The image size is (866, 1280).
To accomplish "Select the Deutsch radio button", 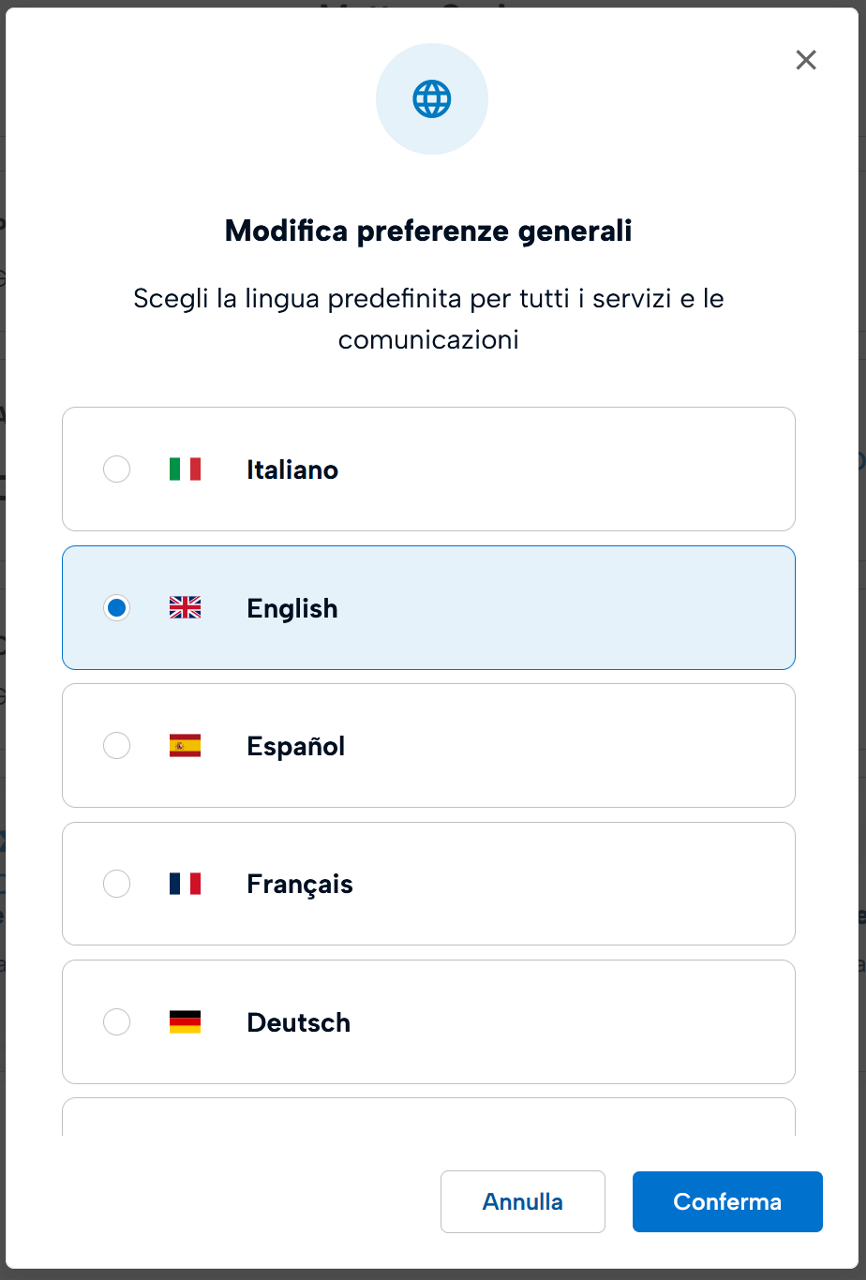I will (117, 1021).
